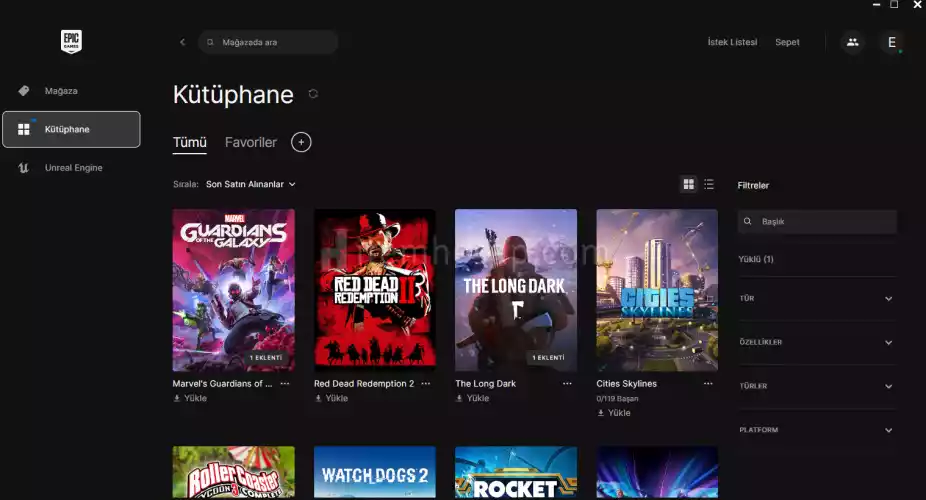Expand the TÜR filter section
This screenshot has width=926, height=500.
pos(816,298)
